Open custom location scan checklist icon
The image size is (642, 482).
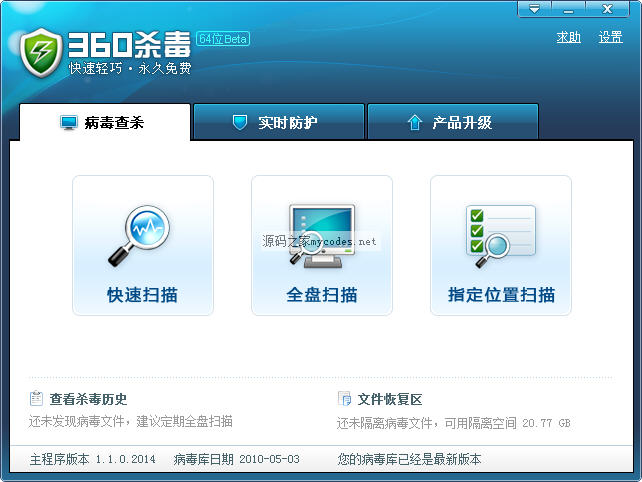point(501,236)
